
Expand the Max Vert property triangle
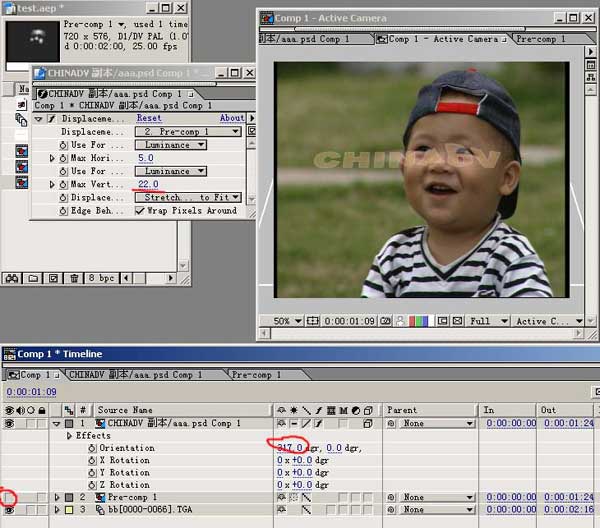[x=52, y=184]
